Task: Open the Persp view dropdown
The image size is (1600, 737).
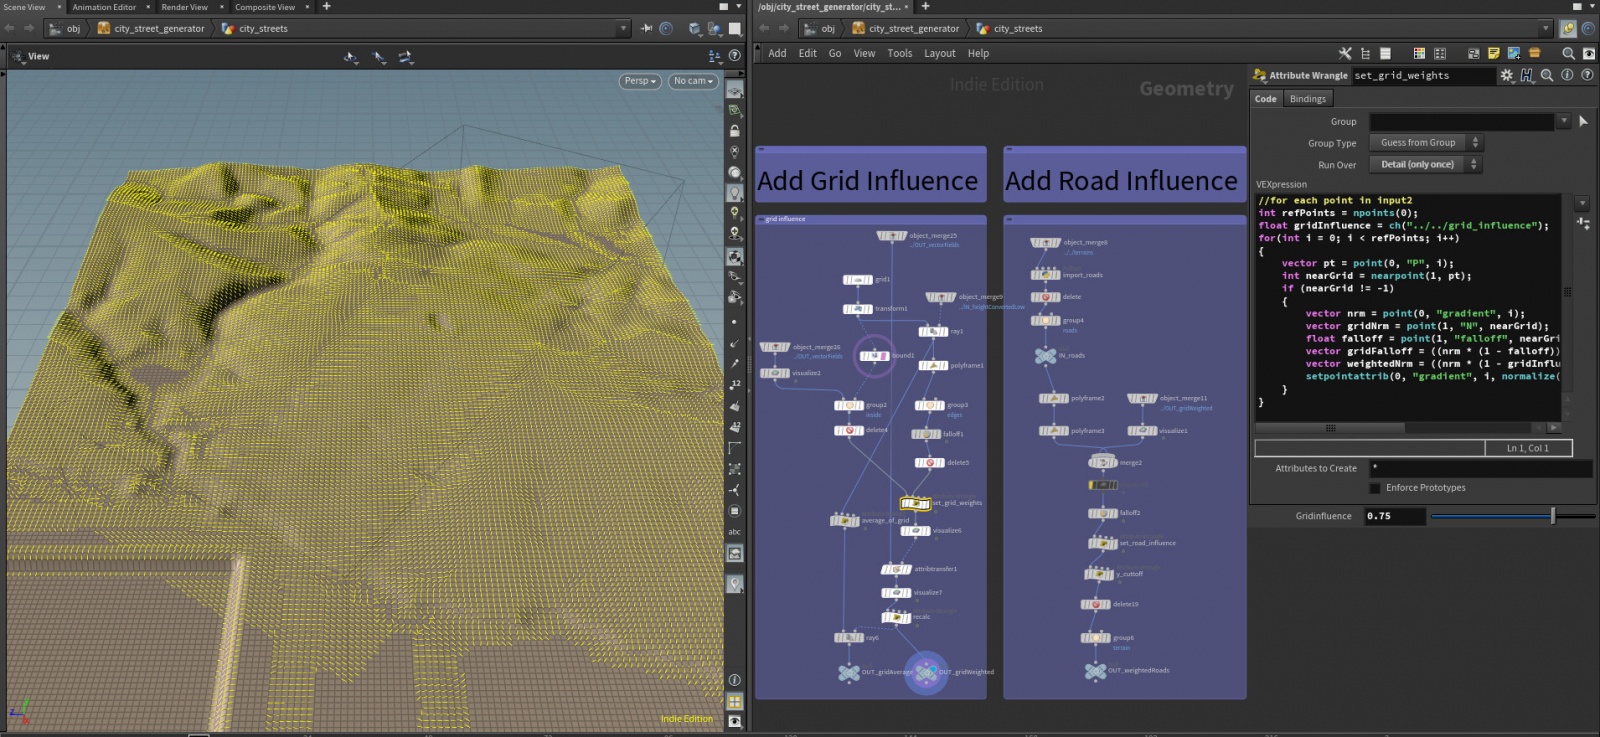Action: (x=640, y=81)
